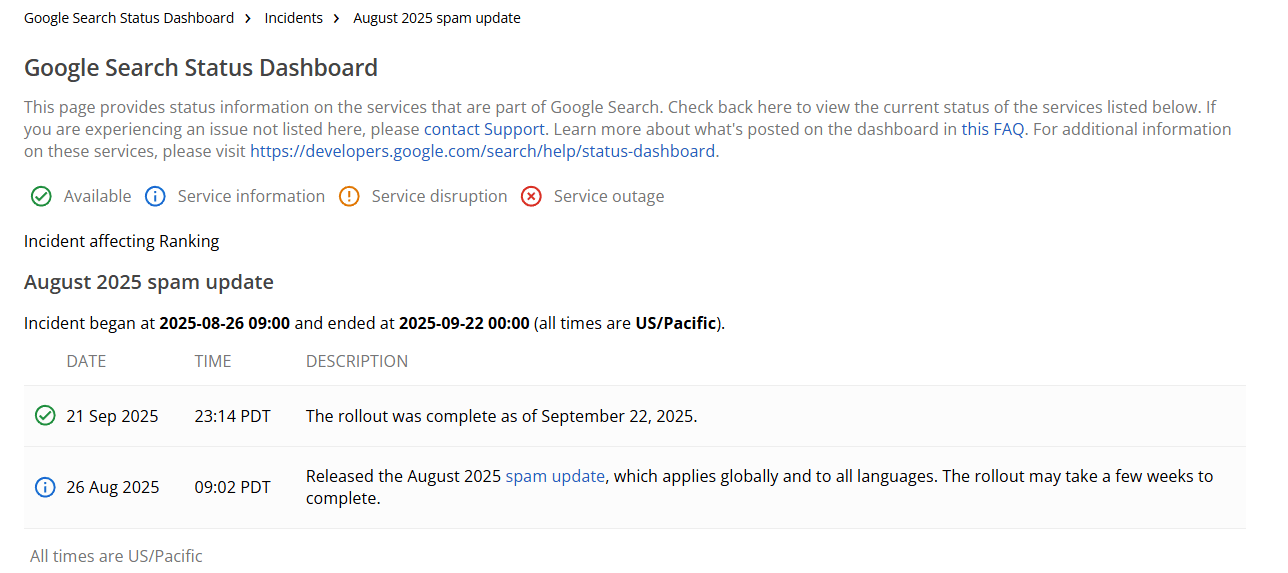1288x573 pixels.
Task: Open the spam update link in description
Action: 555,476
